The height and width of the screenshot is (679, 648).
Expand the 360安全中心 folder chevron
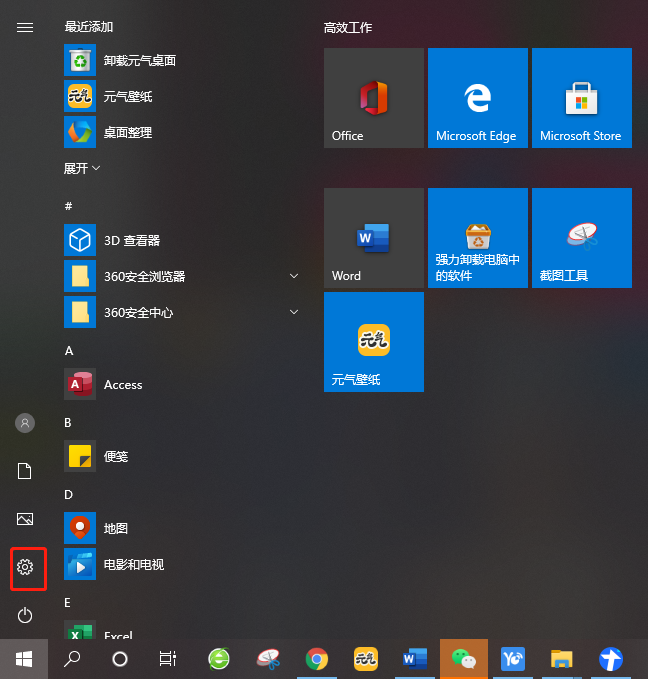(294, 312)
